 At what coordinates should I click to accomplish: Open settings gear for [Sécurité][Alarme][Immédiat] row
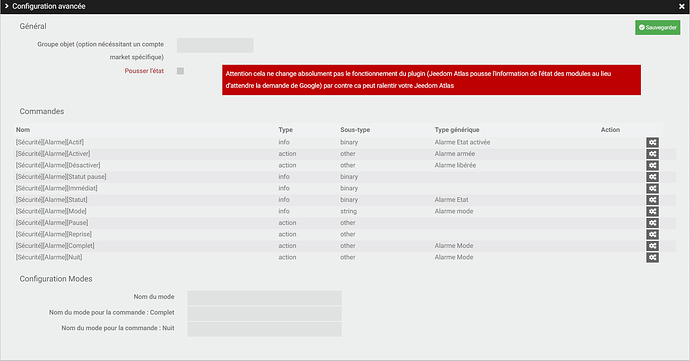click(652, 188)
